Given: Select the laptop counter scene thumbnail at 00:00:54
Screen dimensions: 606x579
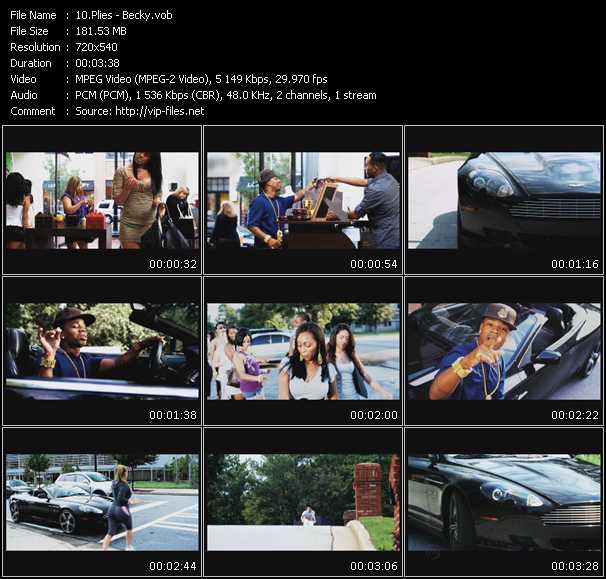Looking at the screenshot, I should point(303,199).
